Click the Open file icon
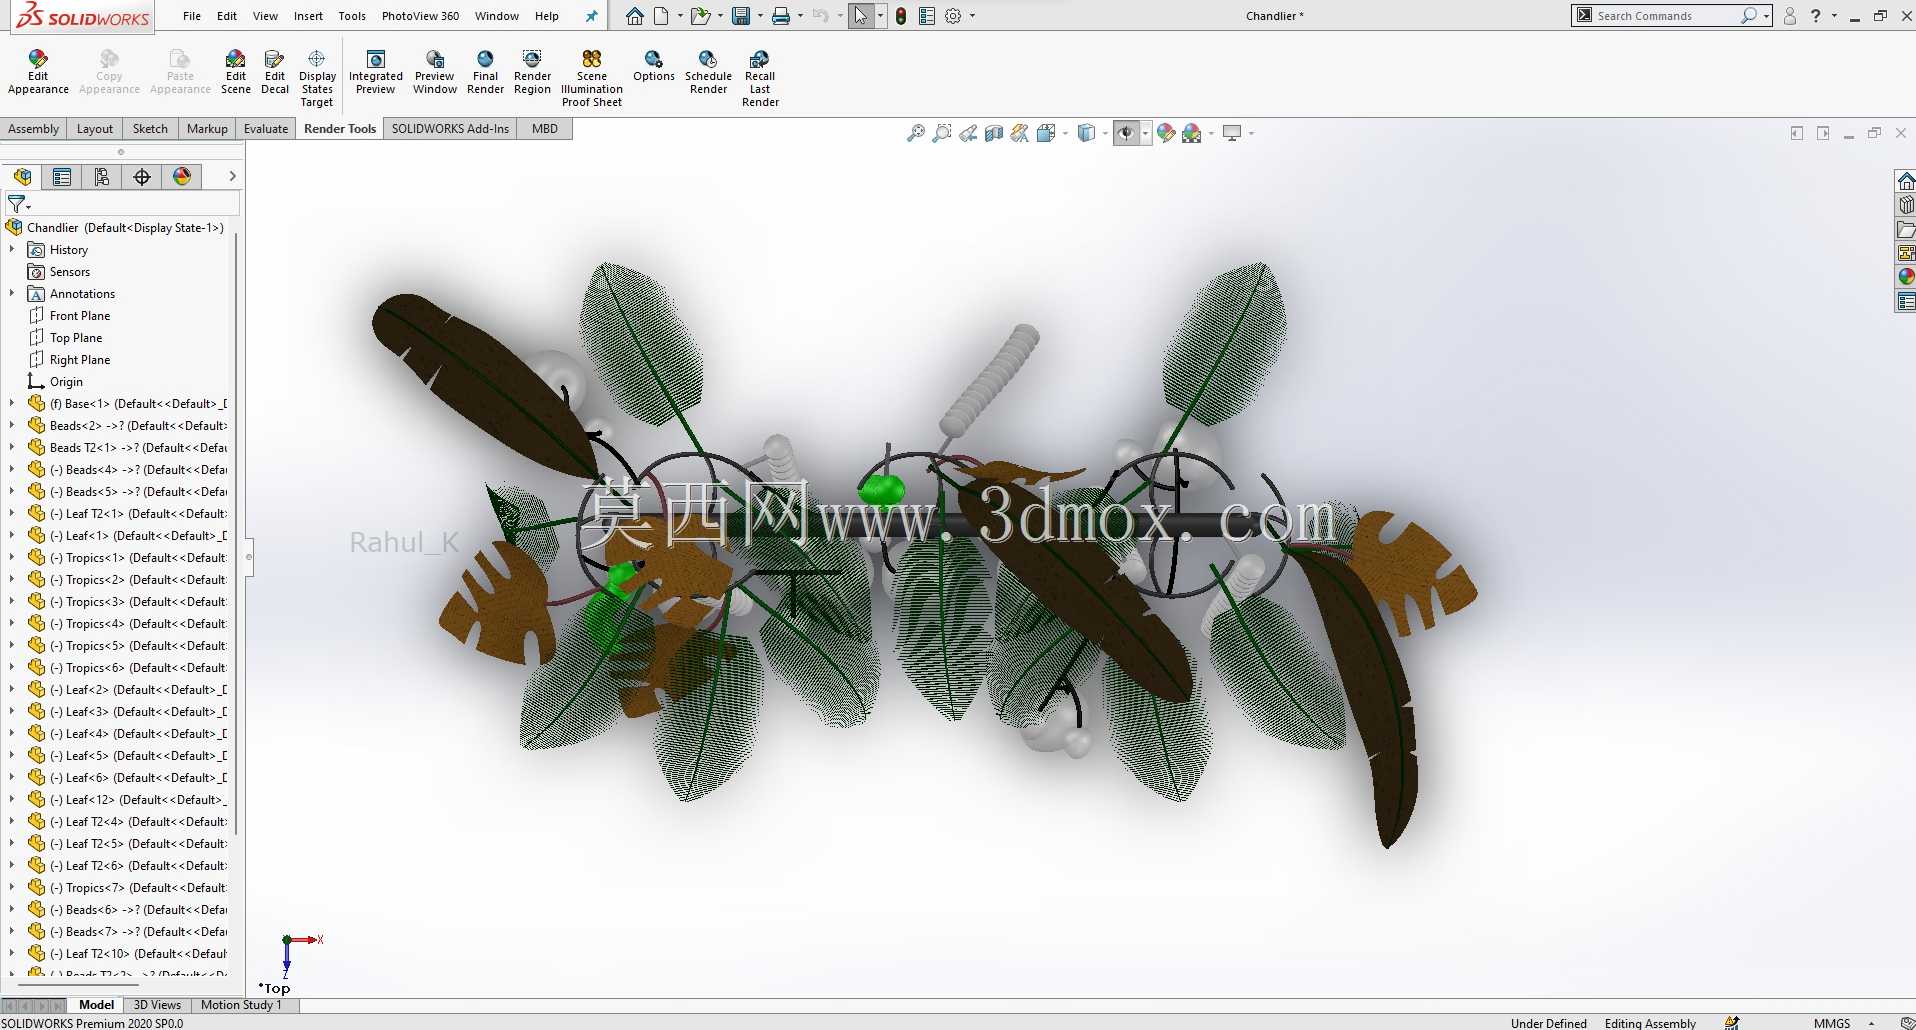1916x1030 pixels. tap(700, 16)
